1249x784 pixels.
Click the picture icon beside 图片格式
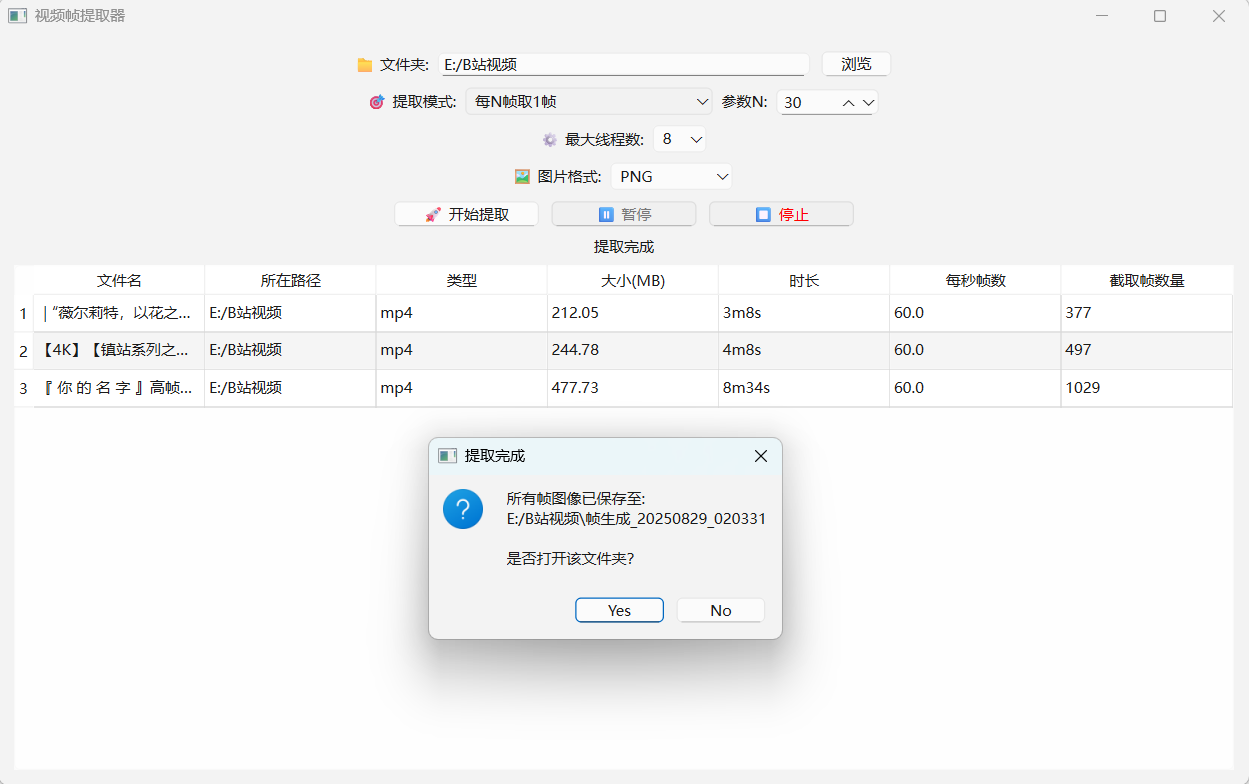(522, 177)
